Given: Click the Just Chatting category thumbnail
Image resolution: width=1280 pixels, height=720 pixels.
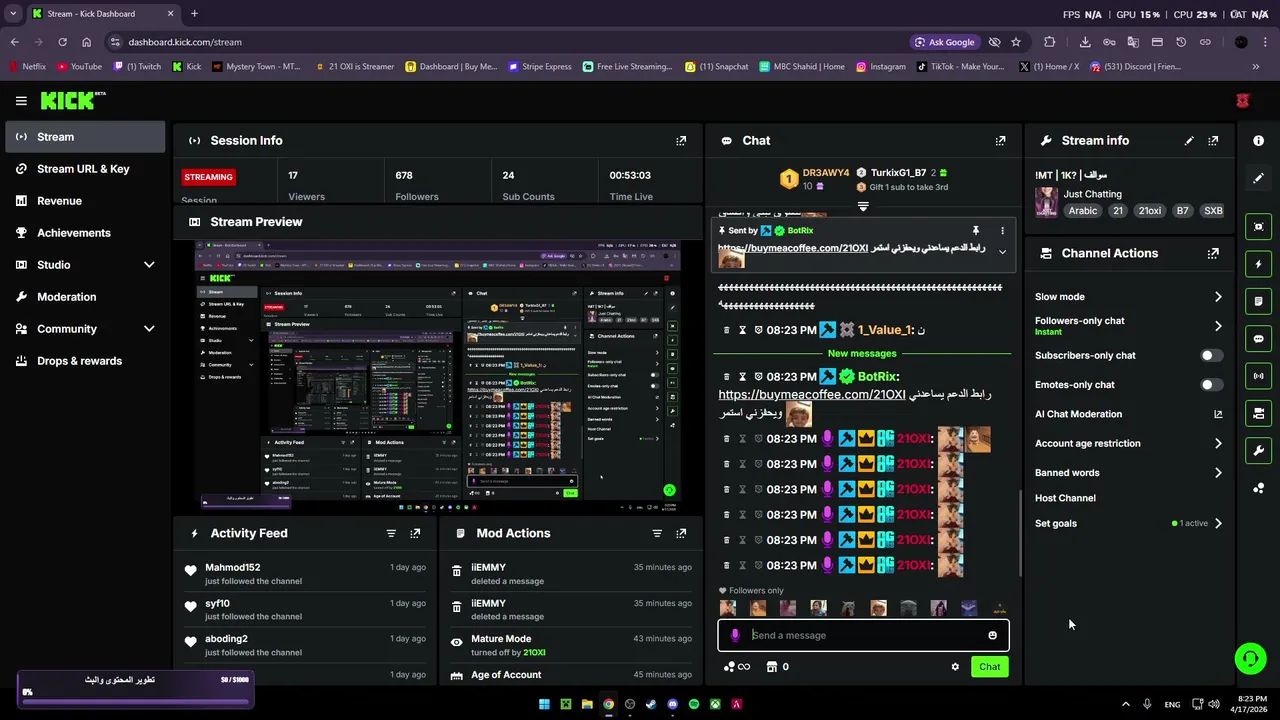Looking at the screenshot, I should [1047, 202].
